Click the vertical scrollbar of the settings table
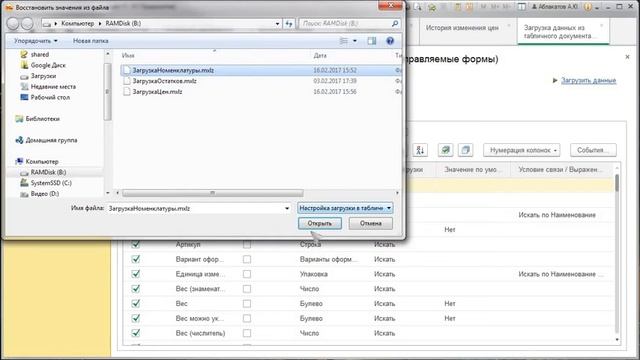 click(x=617, y=183)
